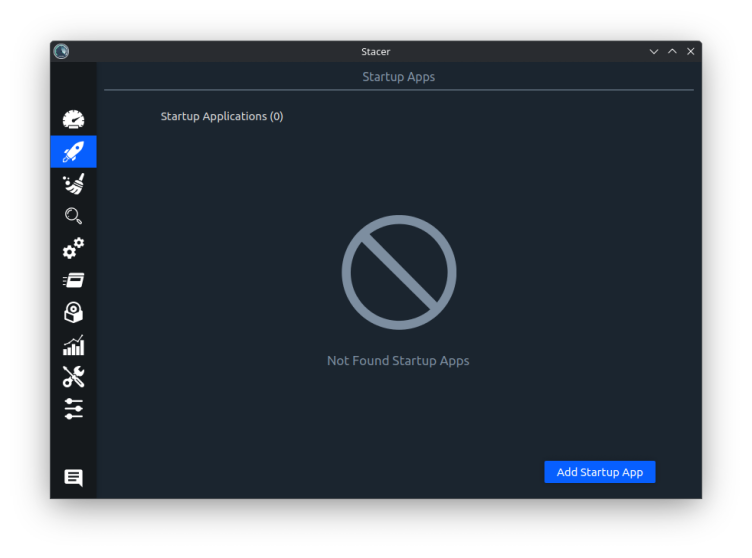Viewport: 752px width, 558px height.
Task: Click the Not Found Startup Apps text
Action: [x=398, y=360]
